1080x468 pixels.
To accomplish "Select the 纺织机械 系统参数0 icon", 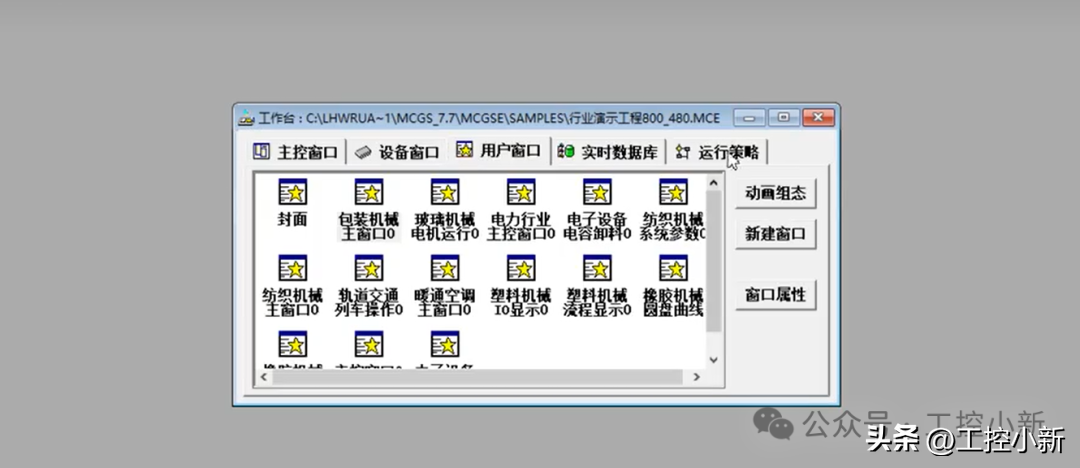I will point(672,193).
